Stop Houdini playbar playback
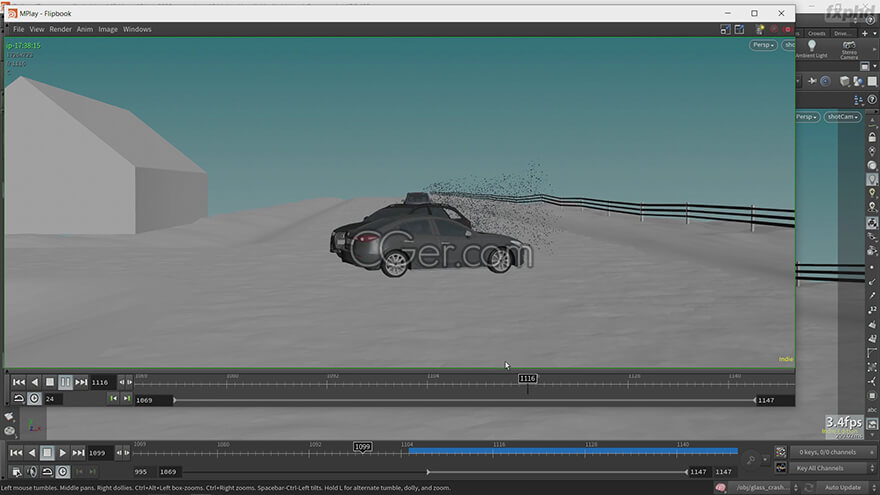Screen dimensions: 880x495 (x=47, y=452)
